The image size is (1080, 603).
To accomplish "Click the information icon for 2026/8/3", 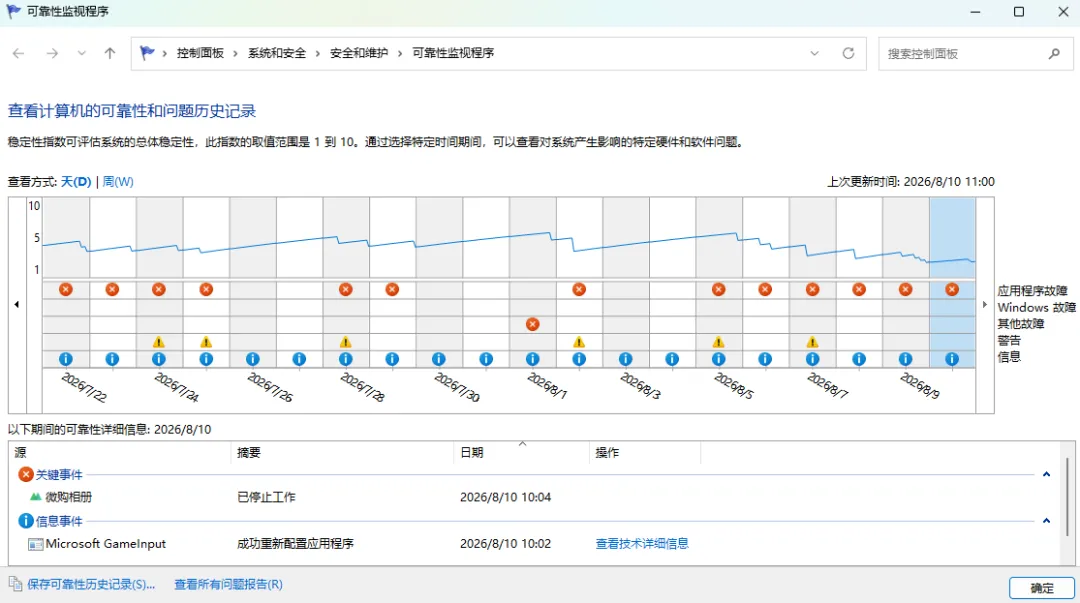I will (625, 359).
